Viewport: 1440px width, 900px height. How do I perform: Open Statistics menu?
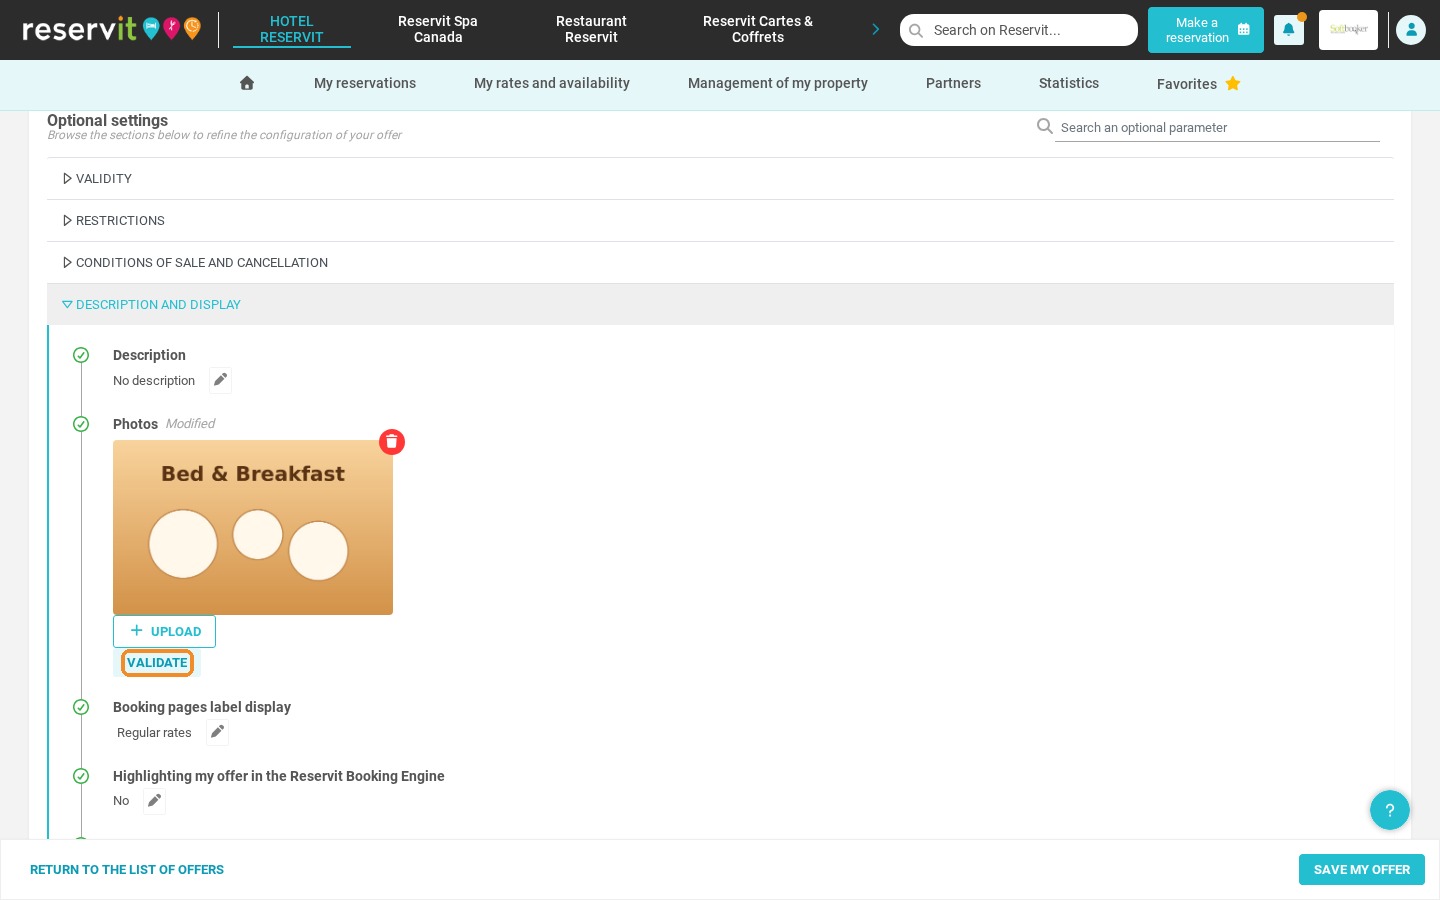(x=1069, y=83)
